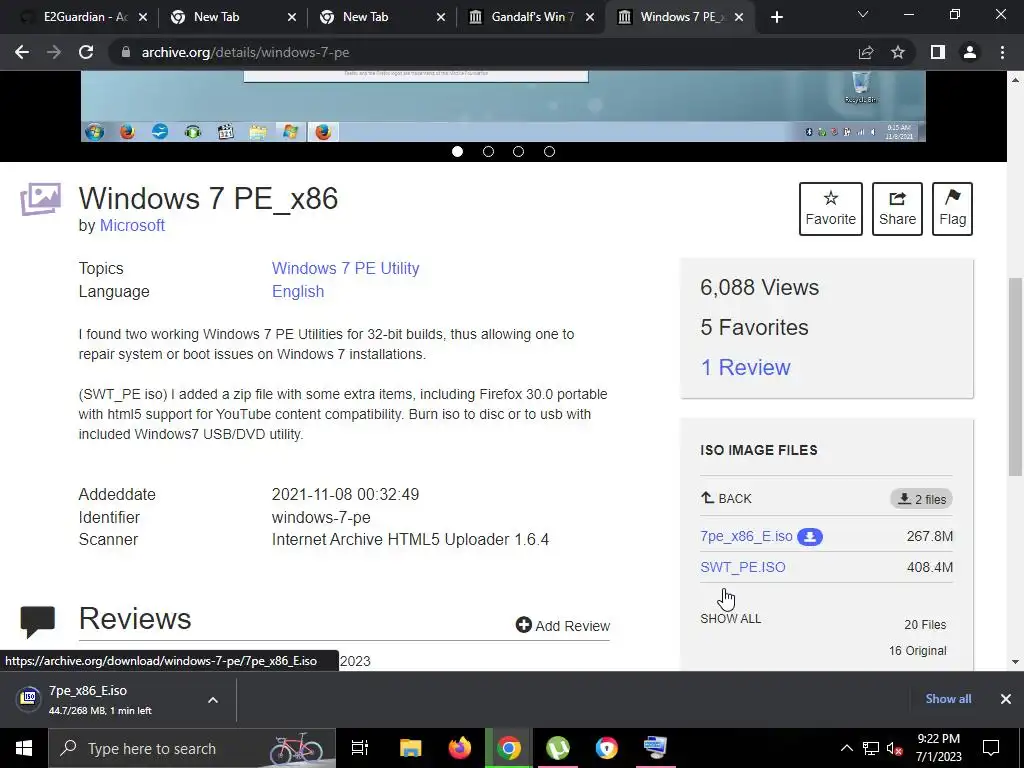The image size is (1024, 768).
Task: Click the slideshow preview image
Action: click(x=503, y=106)
